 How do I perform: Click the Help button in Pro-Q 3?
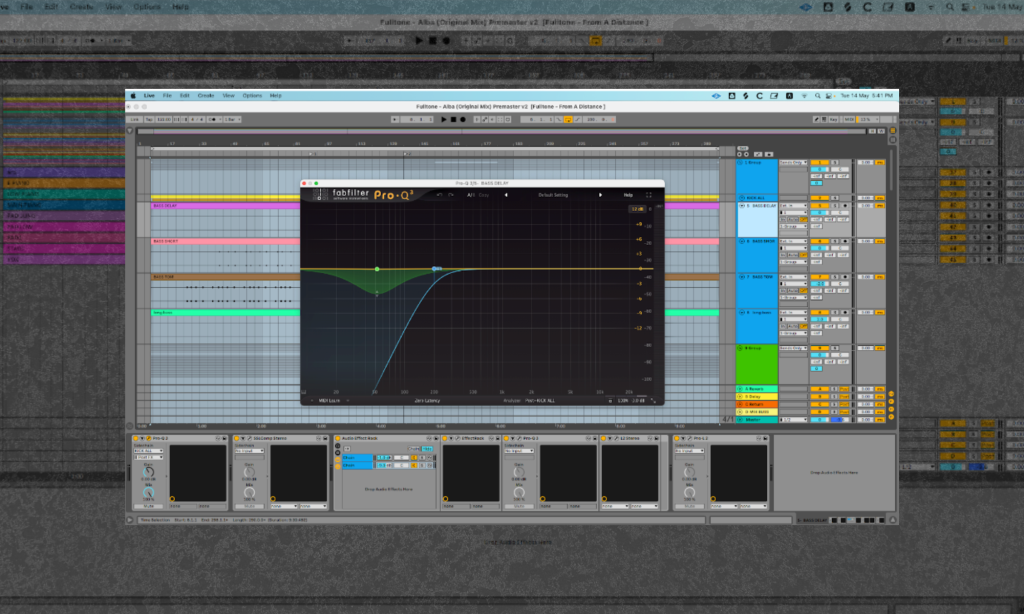click(628, 195)
